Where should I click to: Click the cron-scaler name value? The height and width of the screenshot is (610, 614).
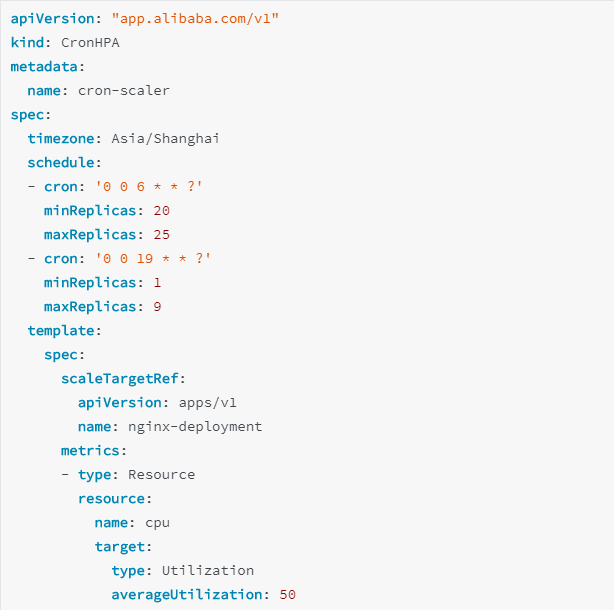(124, 90)
